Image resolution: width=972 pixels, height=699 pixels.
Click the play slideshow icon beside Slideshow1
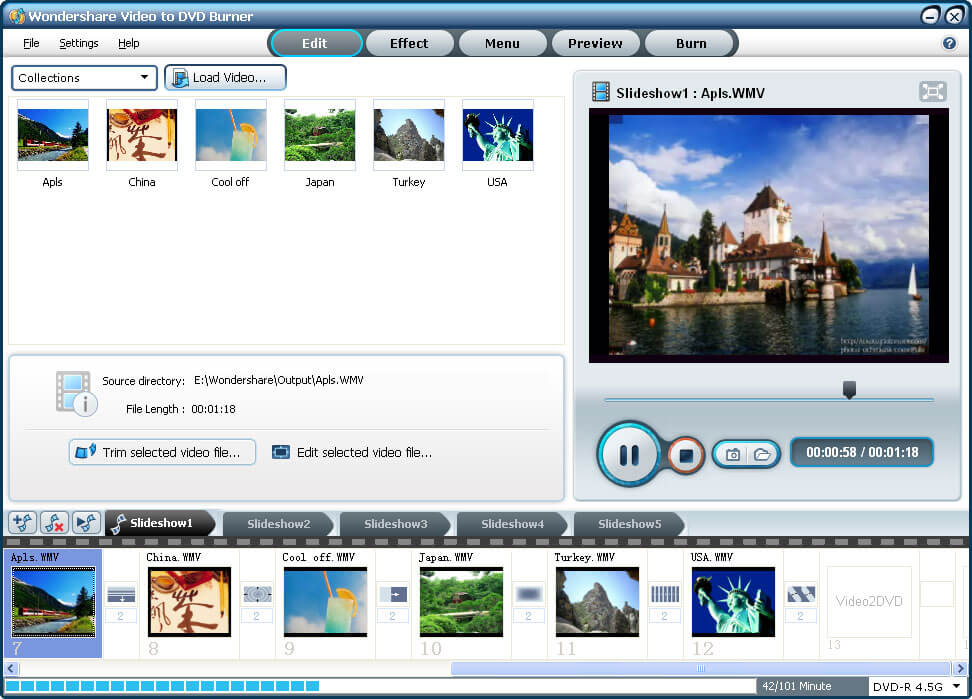[86, 523]
